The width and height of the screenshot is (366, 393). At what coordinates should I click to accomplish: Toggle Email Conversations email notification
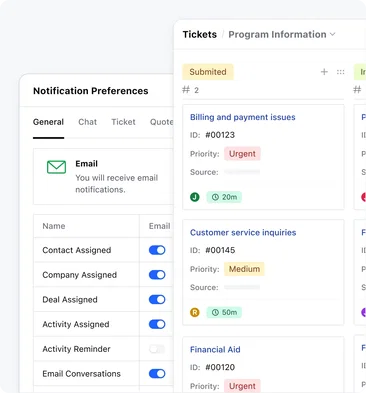tap(157, 373)
